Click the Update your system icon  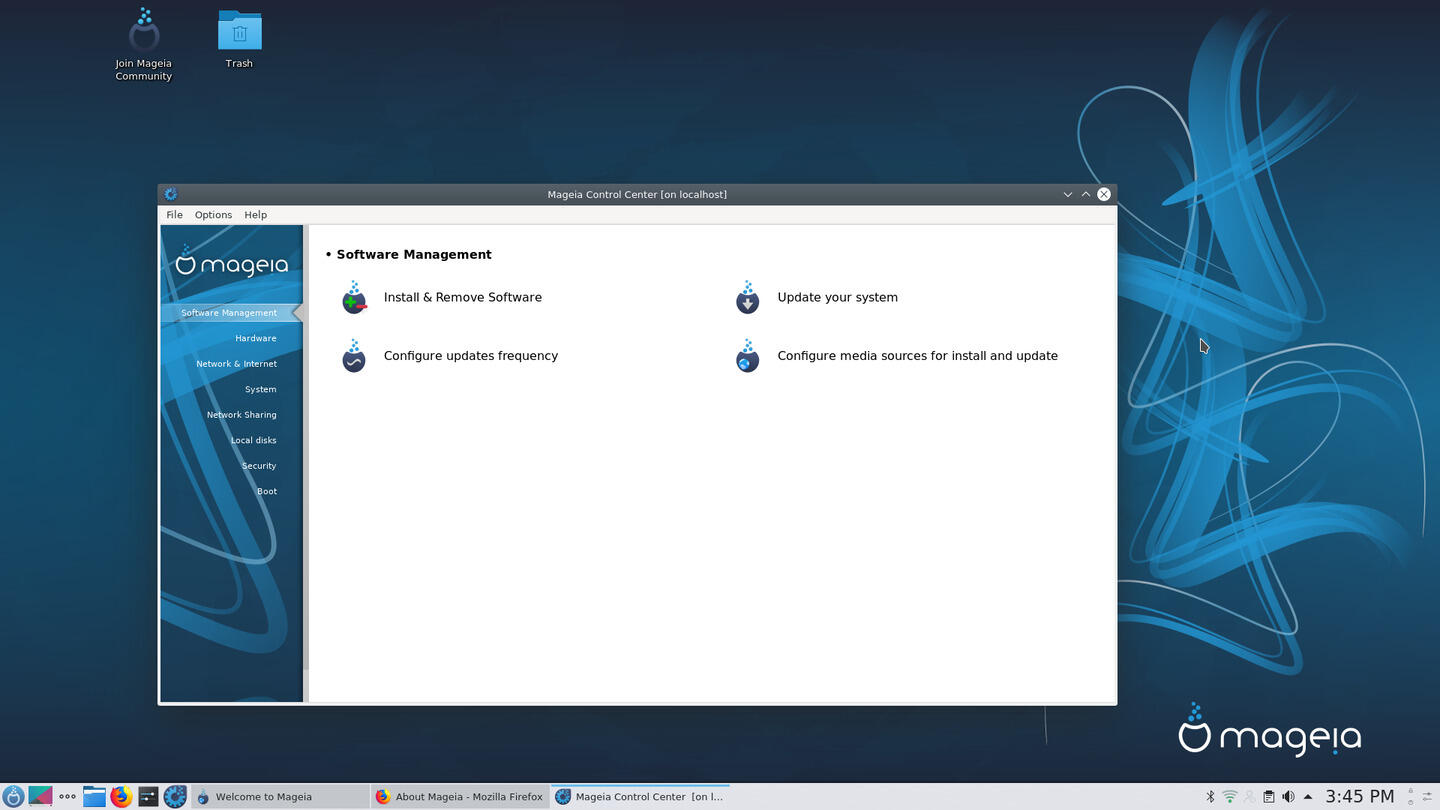coord(747,298)
